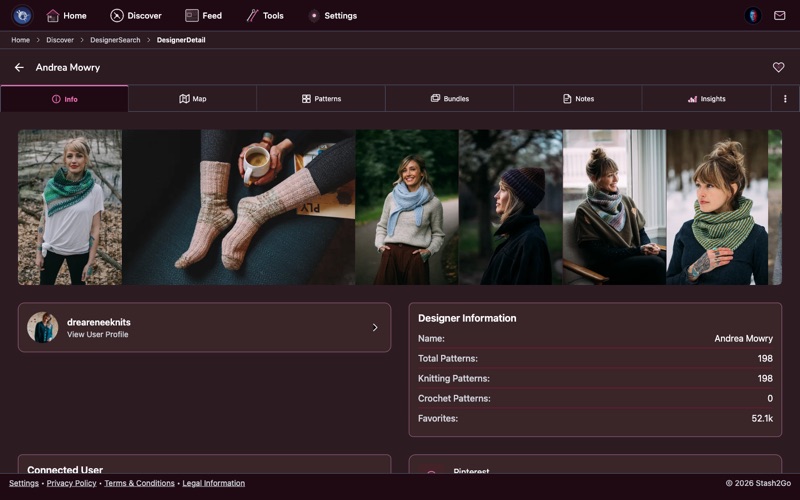The height and width of the screenshot is (500, 800).
Task: Open the blue scarf photo thumbnail
Action: coord(407,207)
